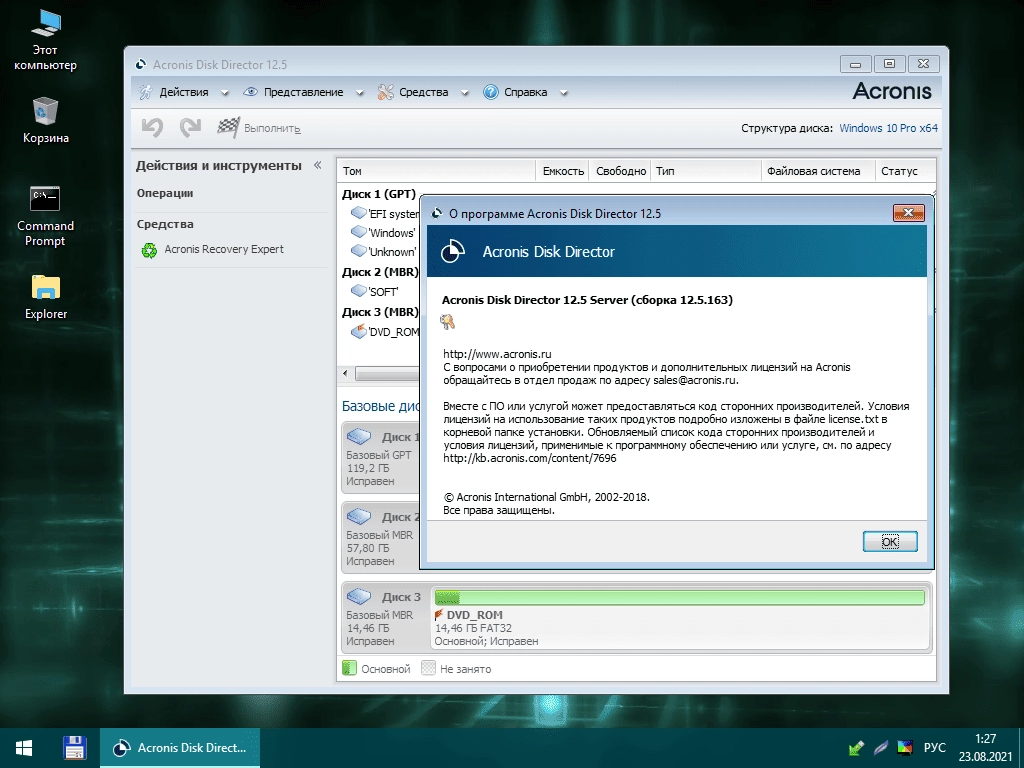The image size is (1024, 768).
Task: Click the colorful monitor tray icon
Action: coord(904,748)
